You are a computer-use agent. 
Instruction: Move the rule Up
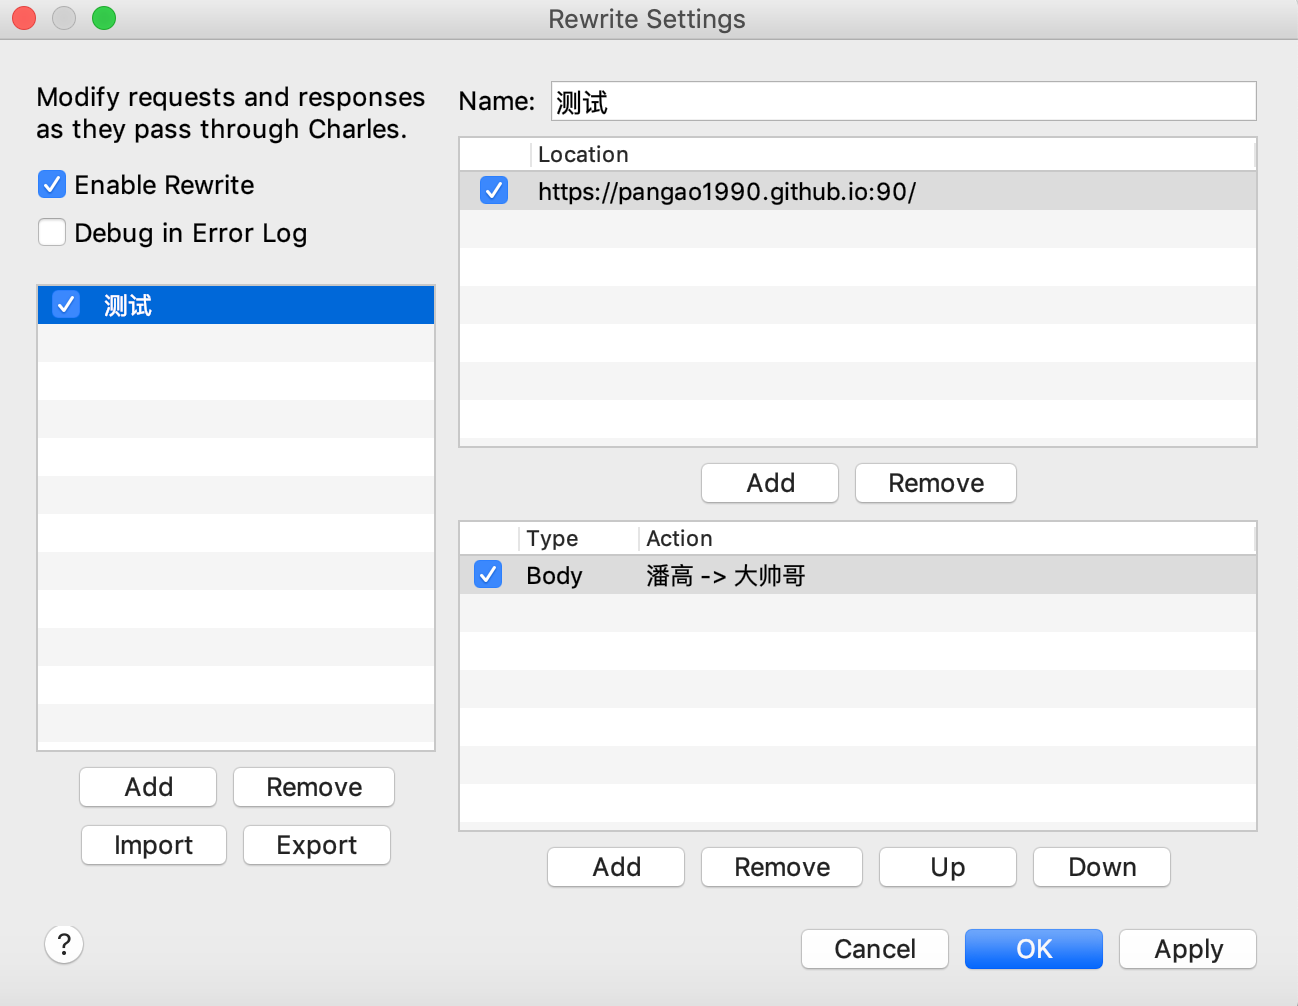(948, 867)
